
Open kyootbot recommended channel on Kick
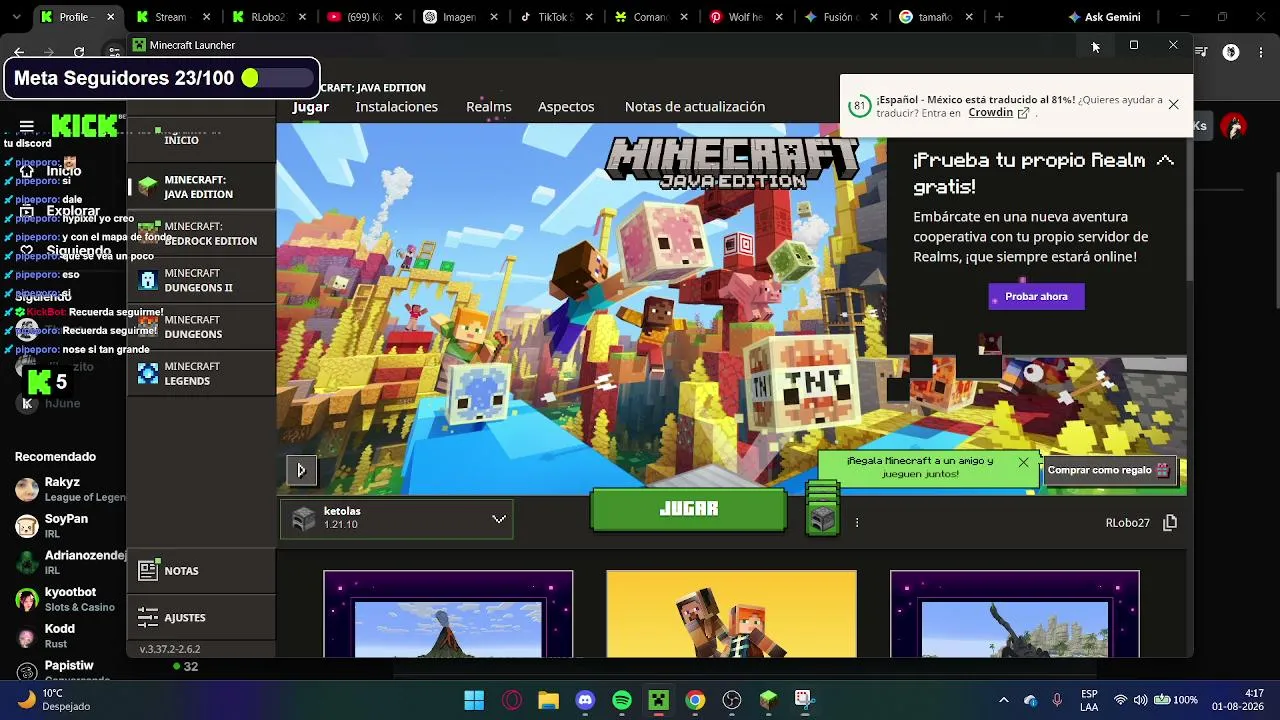(70, 599)
